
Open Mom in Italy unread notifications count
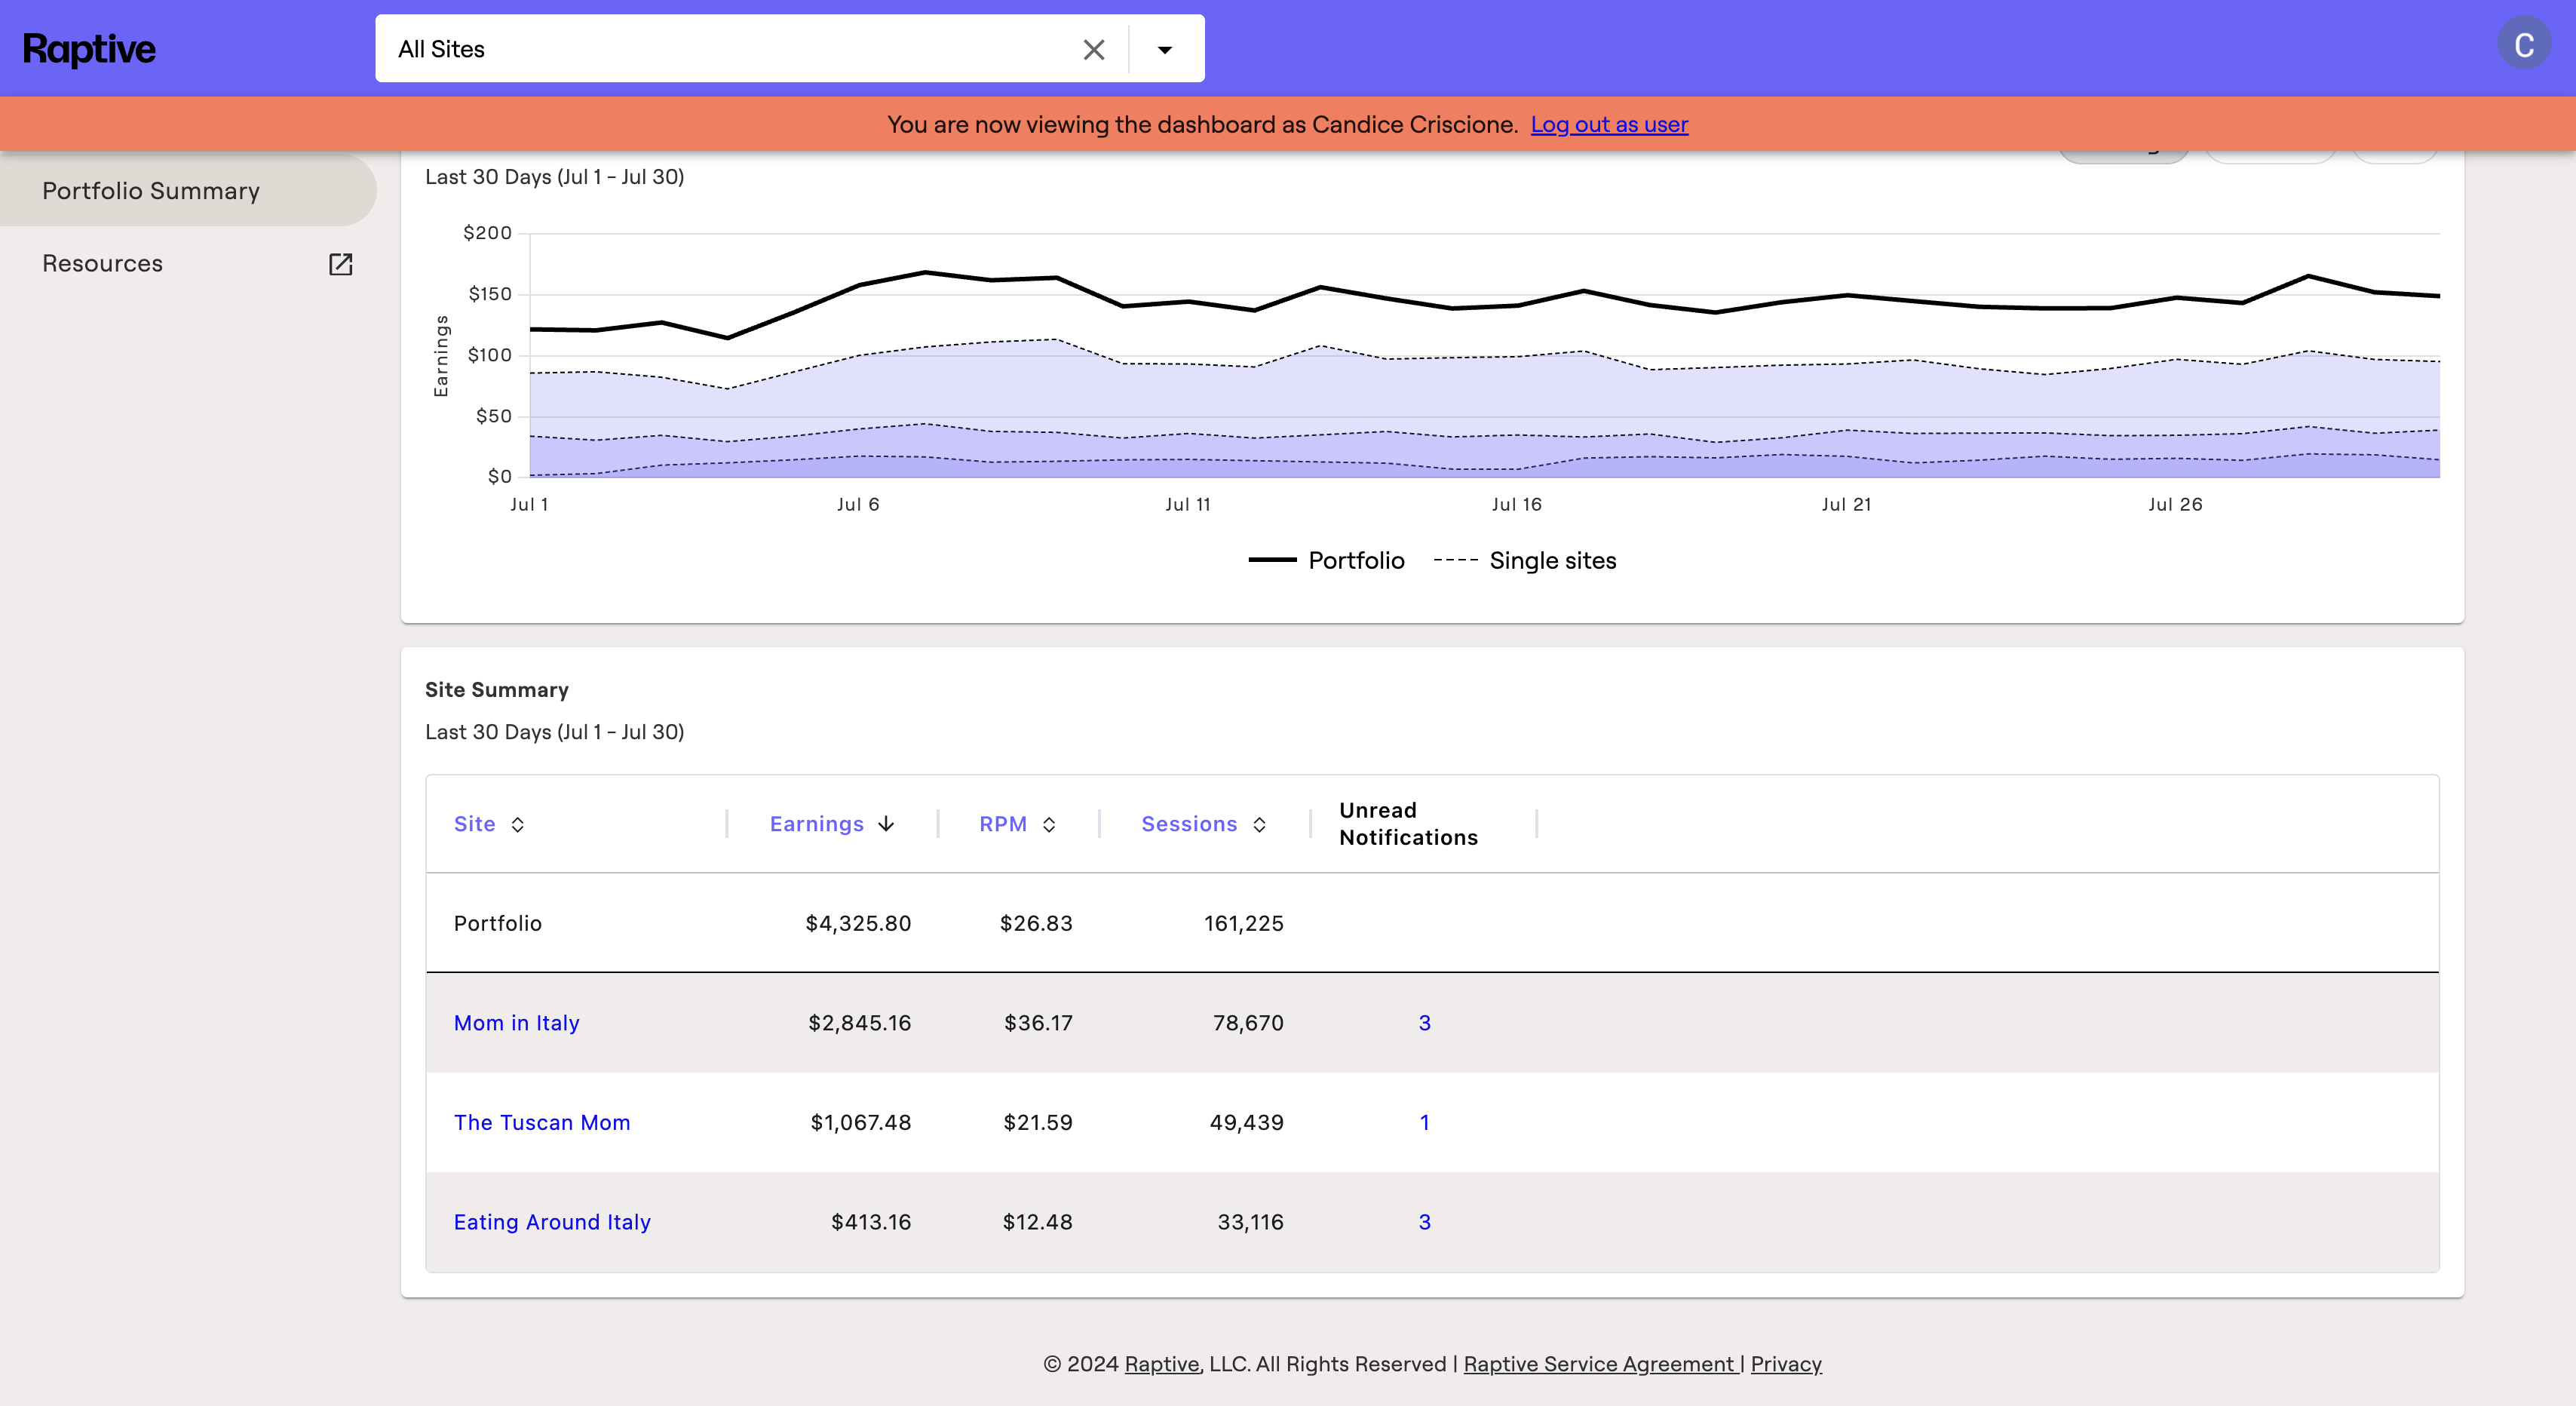[x=1424, y=1023]
